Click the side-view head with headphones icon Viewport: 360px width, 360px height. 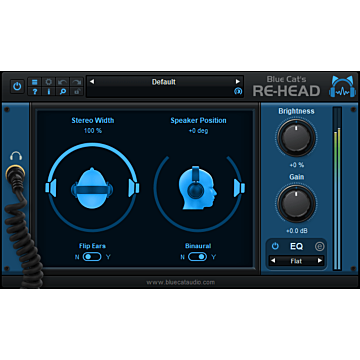[x=197, y=188]
